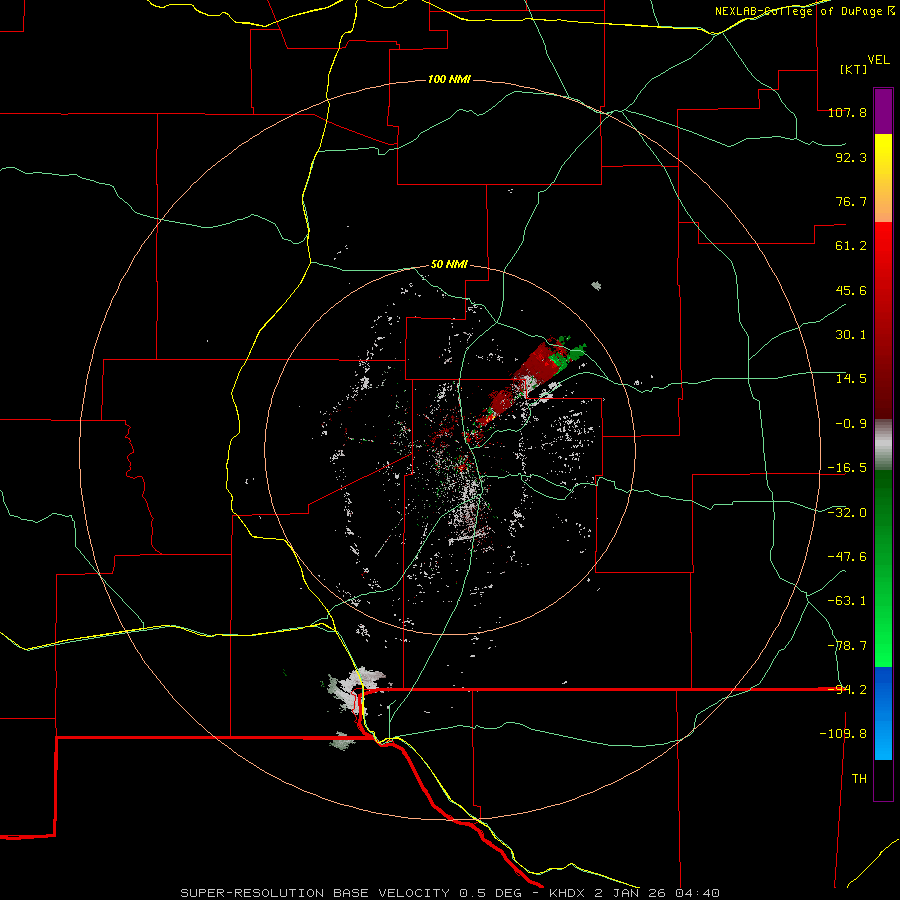Screen dimensions: 900x900
Task: Click the 45.6 velocity scale value
Action: click(x=851, y=290)
